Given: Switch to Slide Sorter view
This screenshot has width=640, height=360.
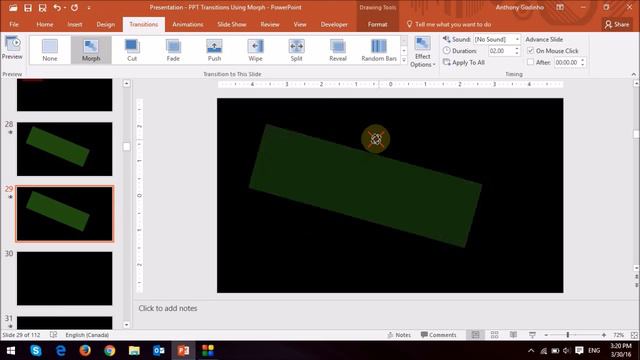Looking at the screenshot, I should coord(494,335).
